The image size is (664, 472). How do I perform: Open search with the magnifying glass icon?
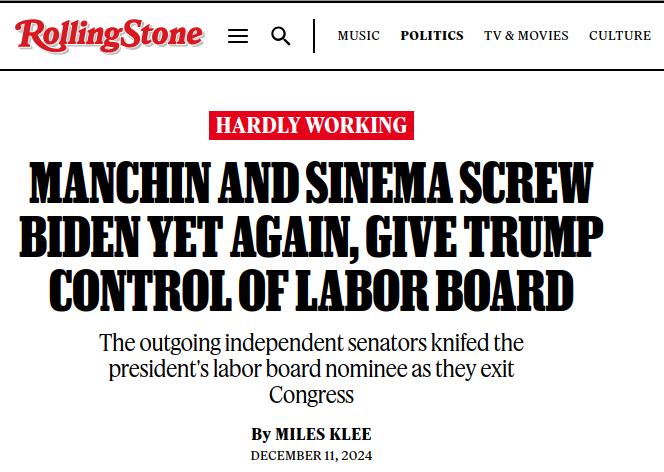pos(280,36)
